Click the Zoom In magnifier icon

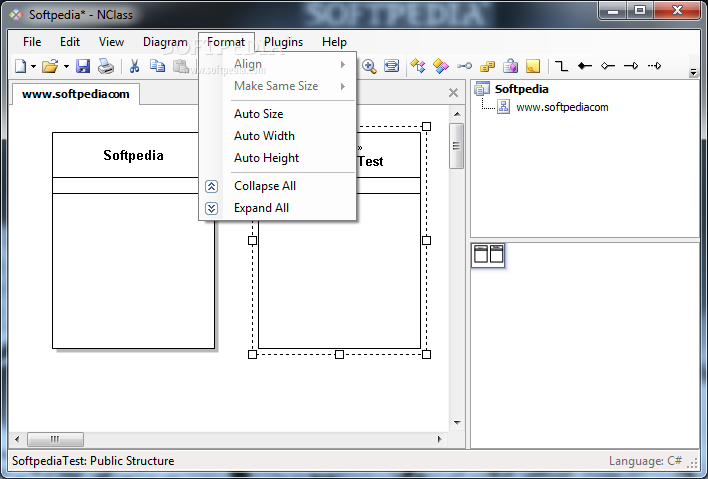[369, 66]
